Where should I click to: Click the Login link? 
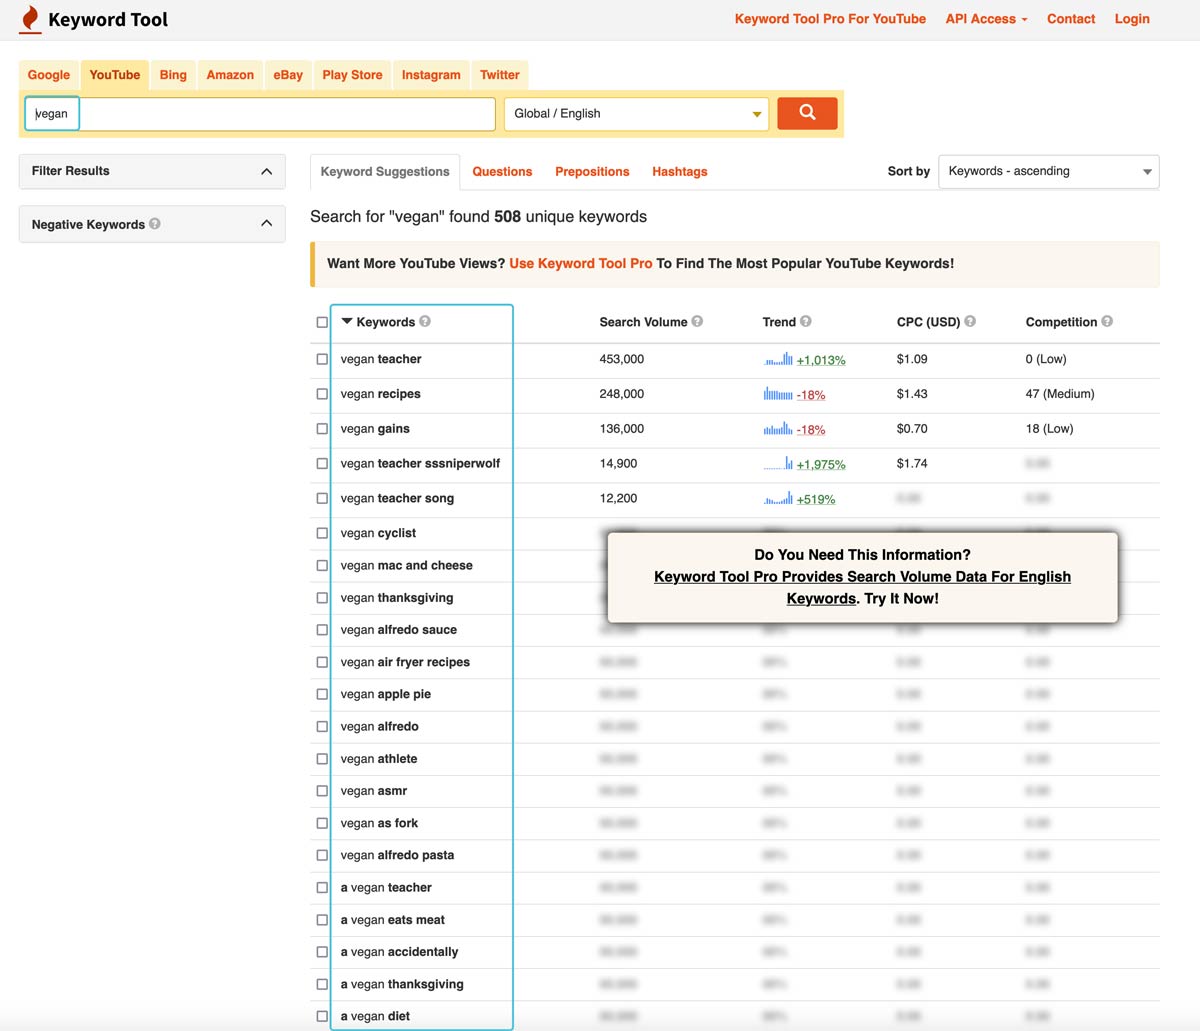pos(1132,19)
